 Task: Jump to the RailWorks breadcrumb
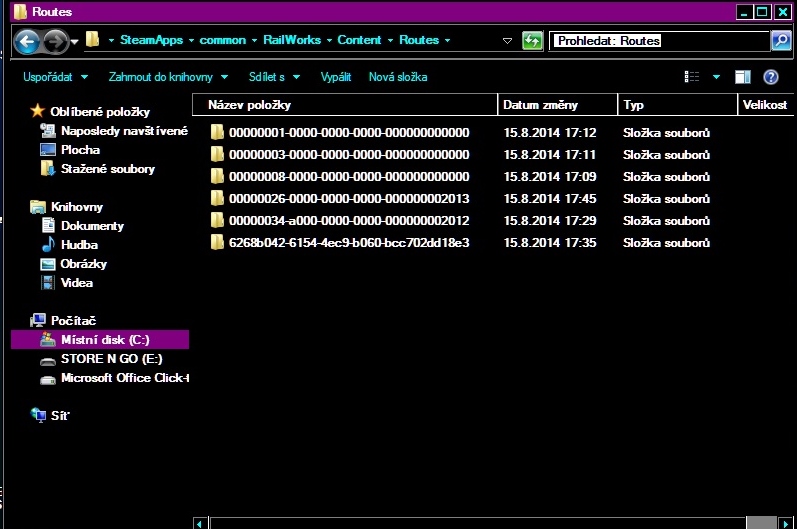[292, 40]
